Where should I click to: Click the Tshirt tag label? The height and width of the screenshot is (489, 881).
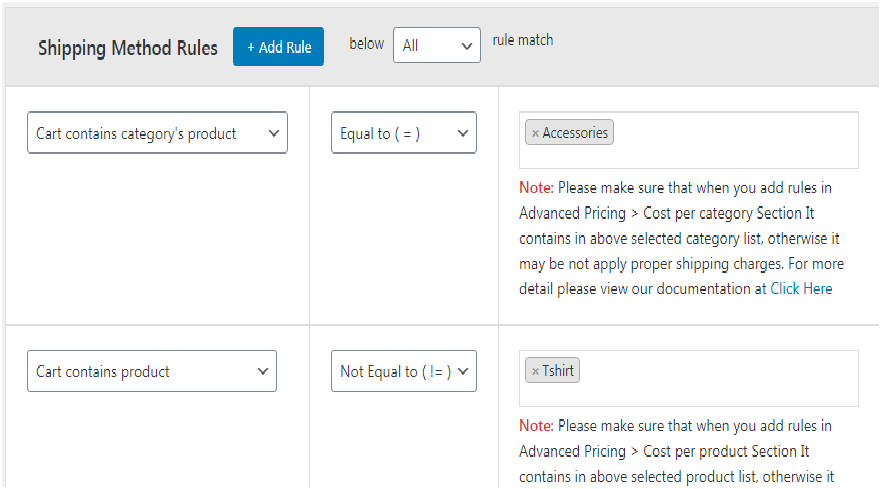click(559, 371)
